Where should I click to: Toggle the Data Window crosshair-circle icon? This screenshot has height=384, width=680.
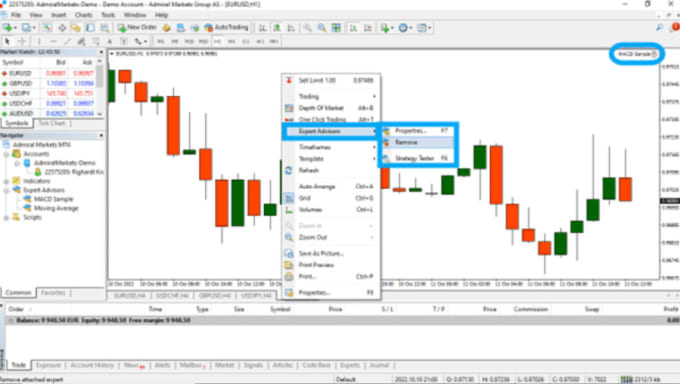point(62,27)
